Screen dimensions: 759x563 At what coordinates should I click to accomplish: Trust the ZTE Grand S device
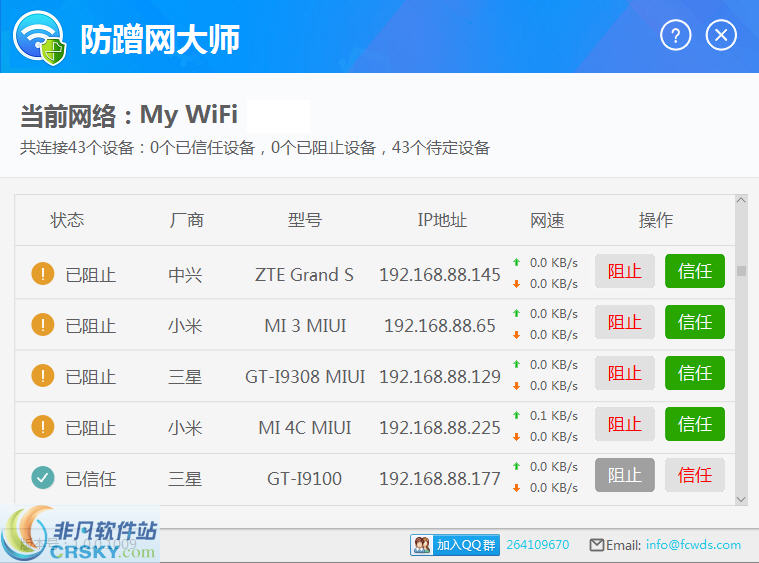click(695, 271)
